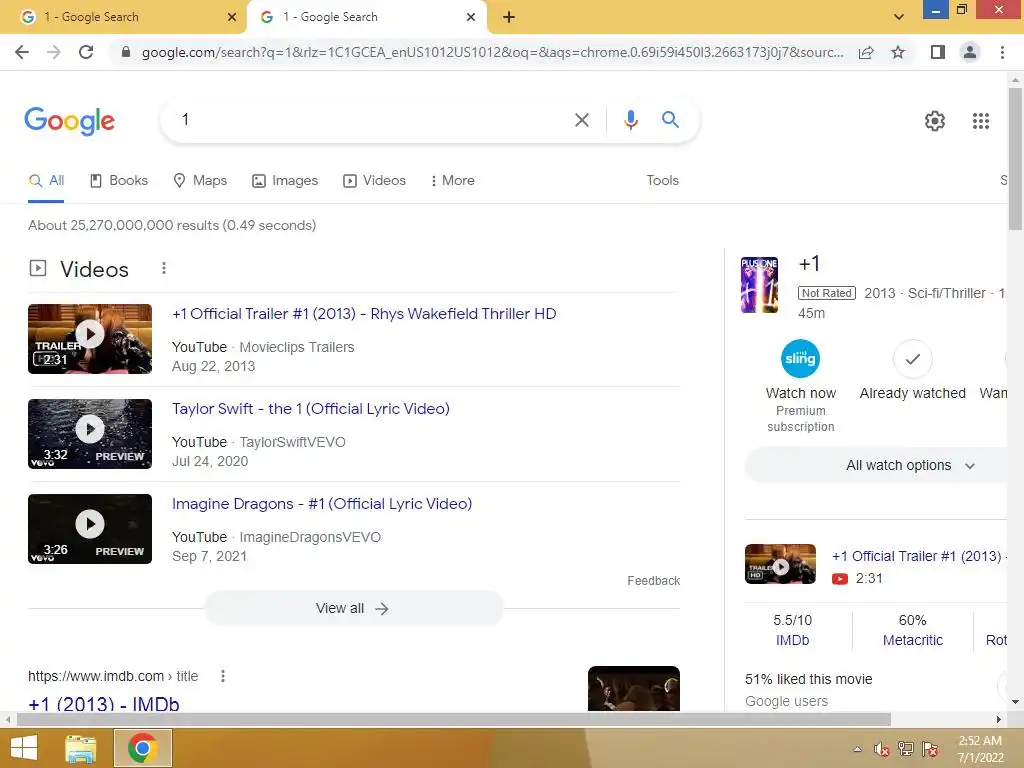Open the Action Center flag icon
This screenshot has width=1024, height=768.
tap(930, 749)
